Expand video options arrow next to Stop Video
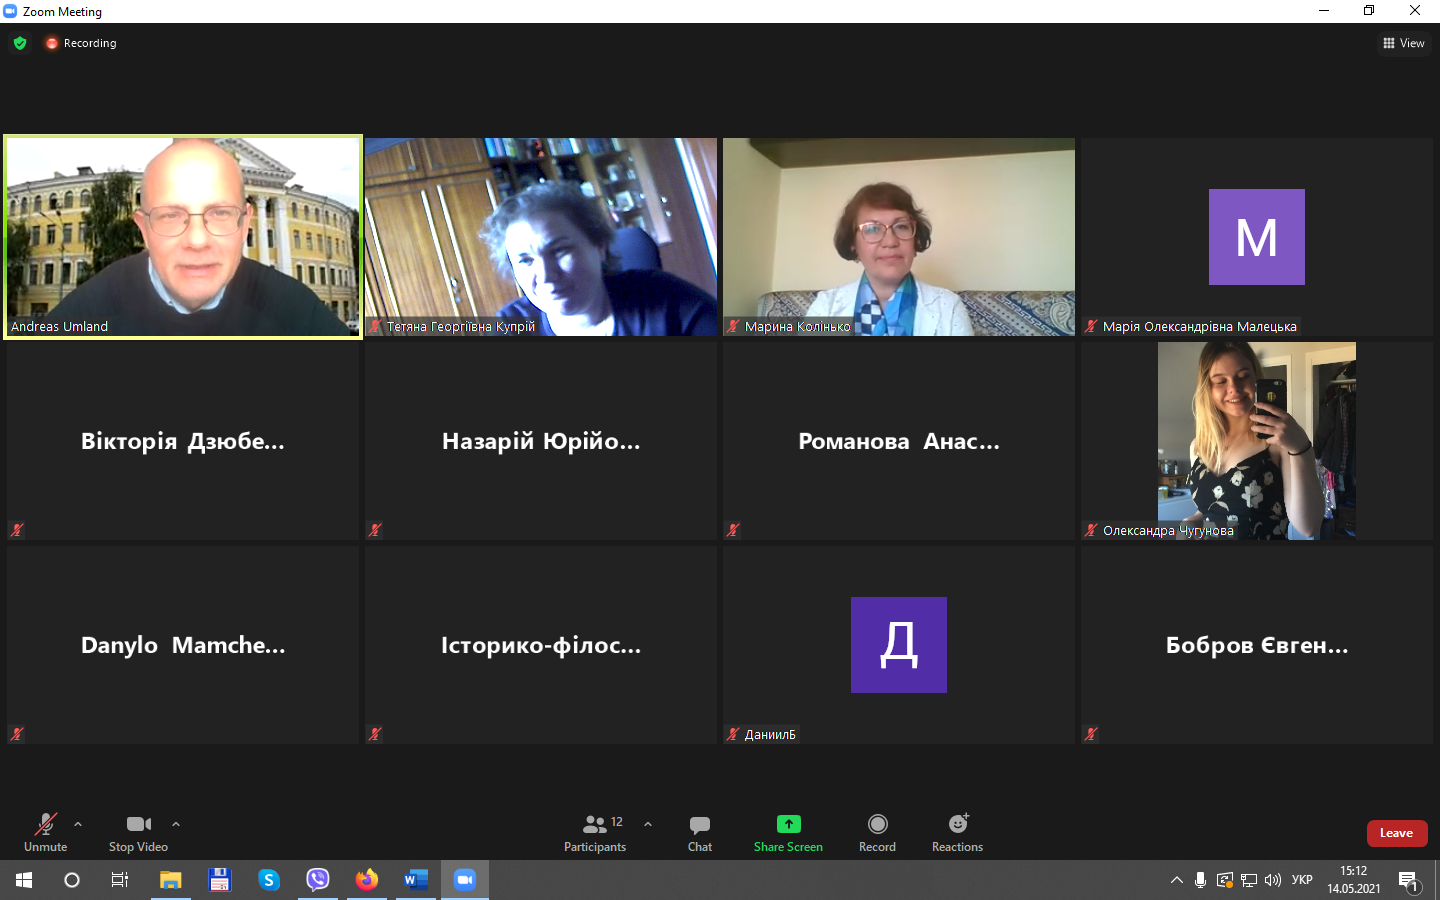 (x=176, y=824)
